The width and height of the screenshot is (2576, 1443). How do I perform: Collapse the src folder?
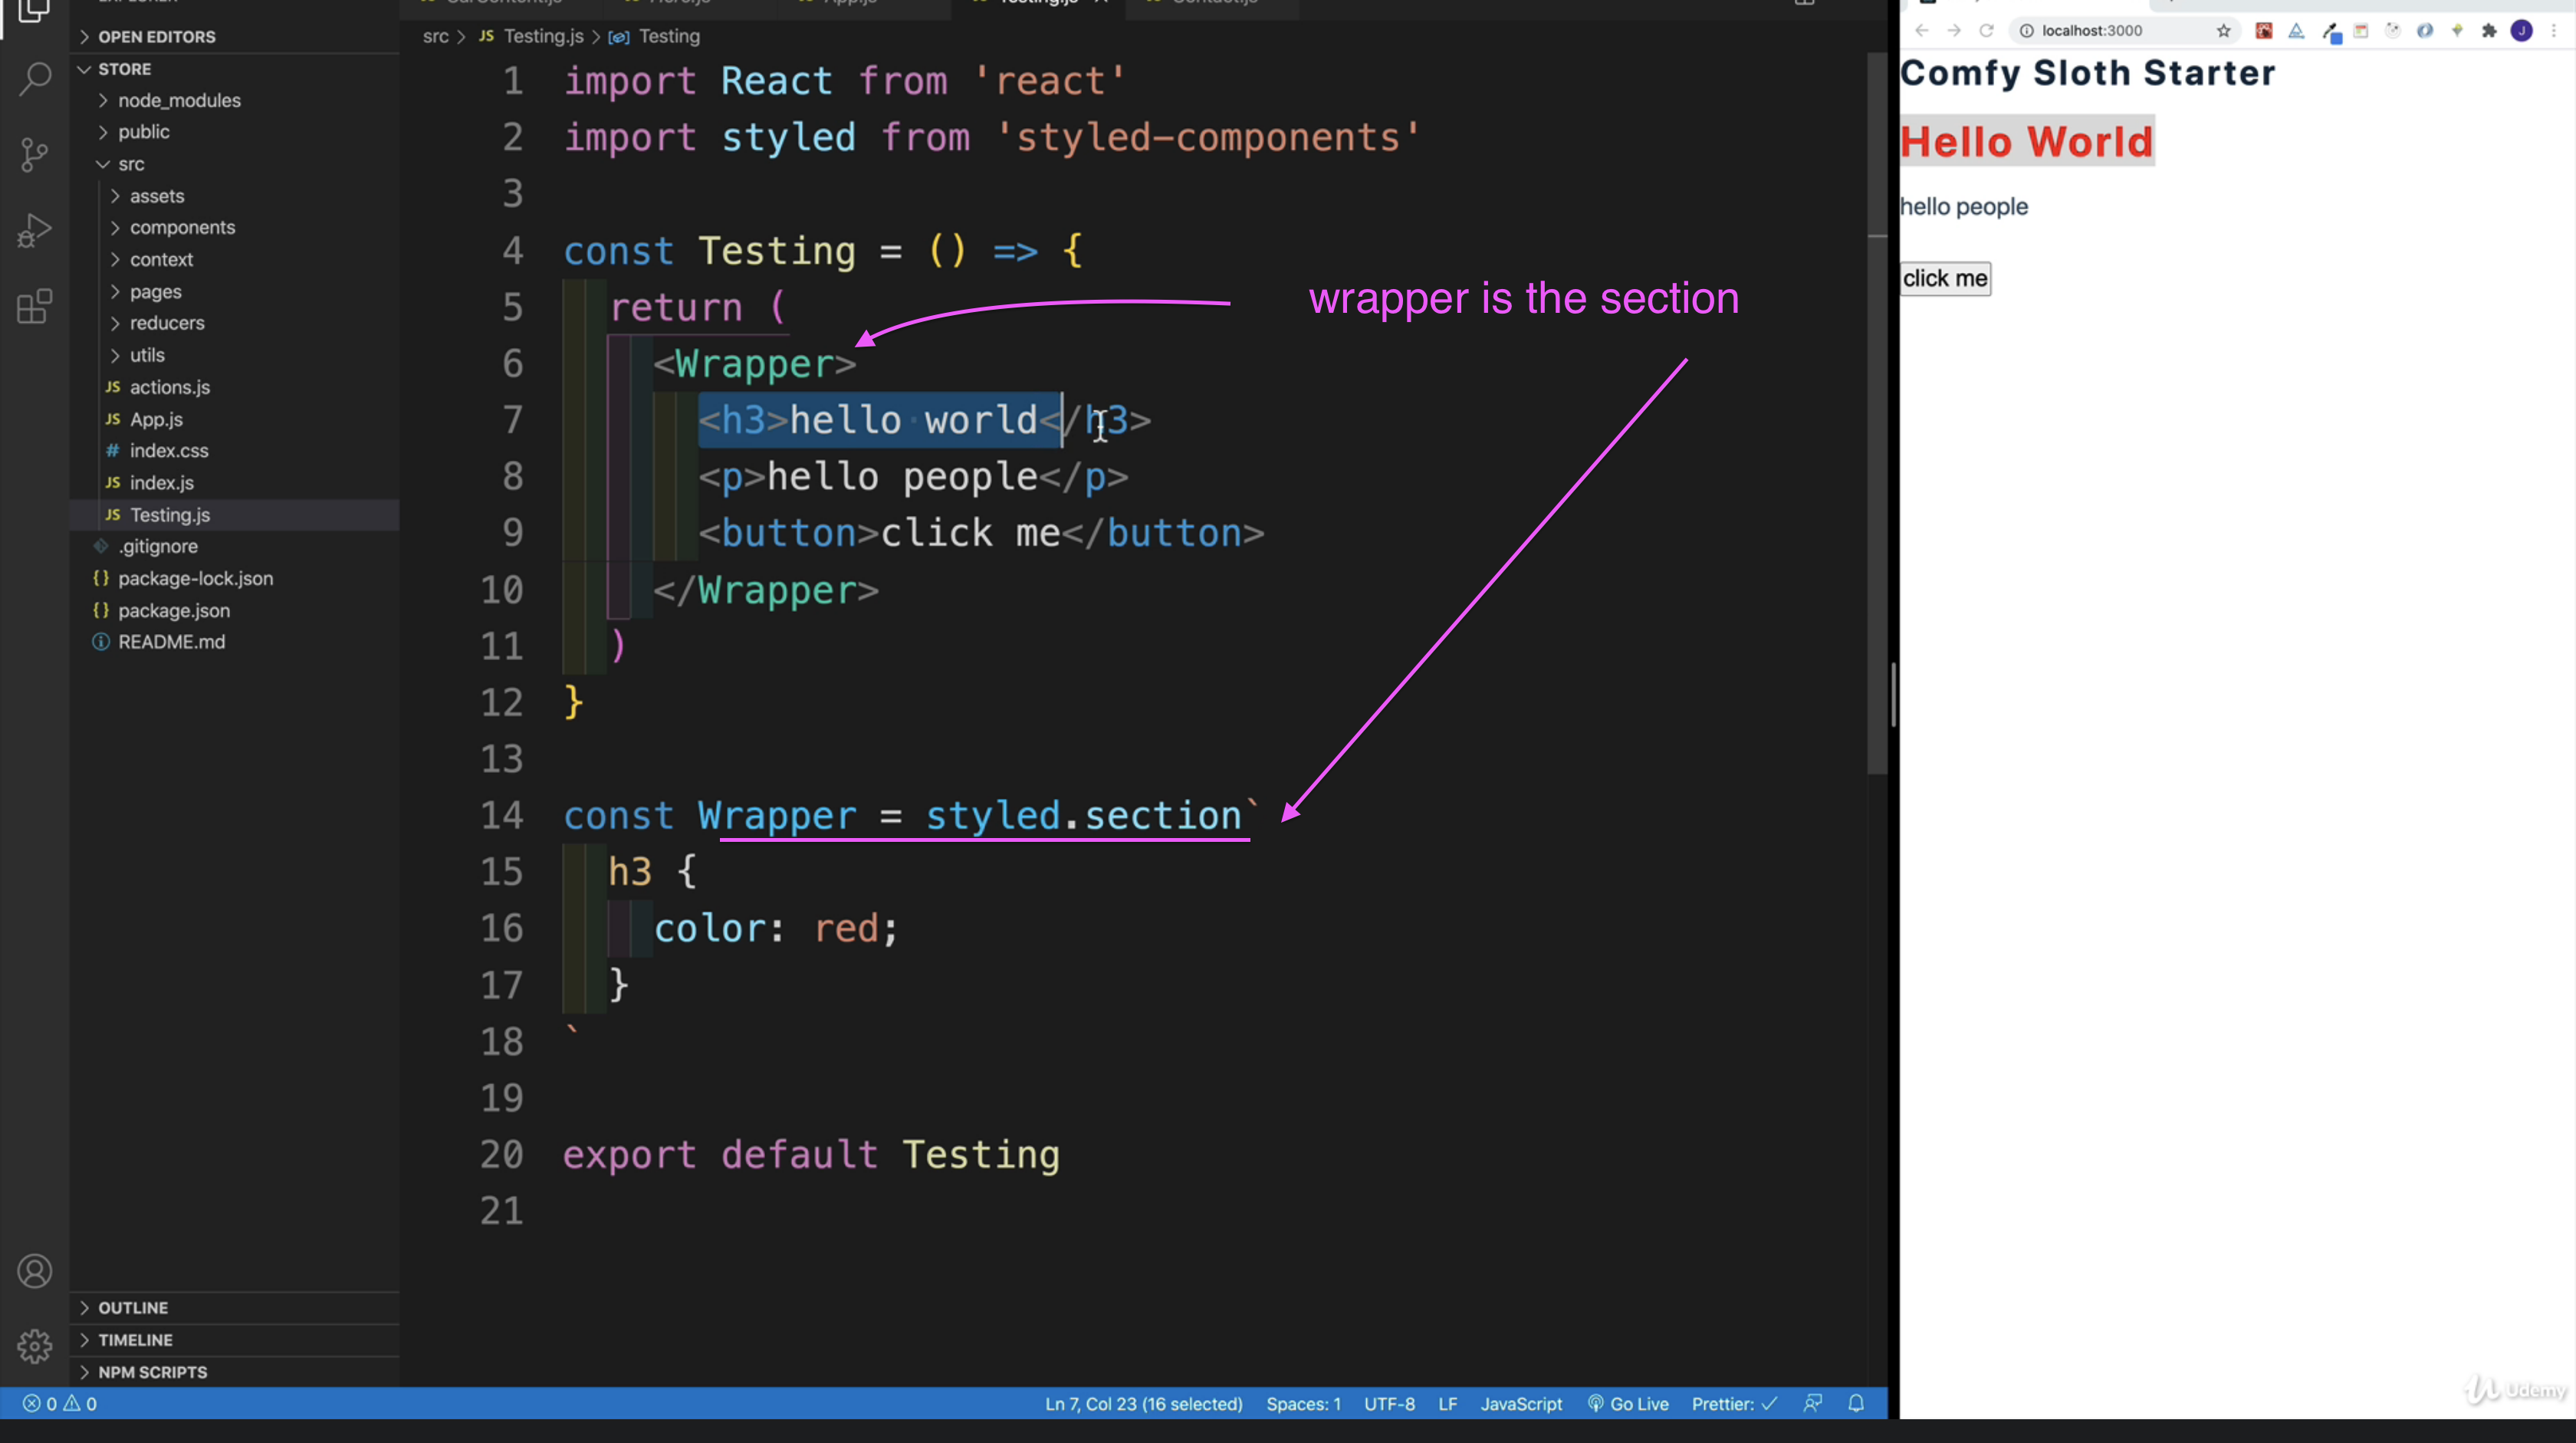[x=131, y=164]
